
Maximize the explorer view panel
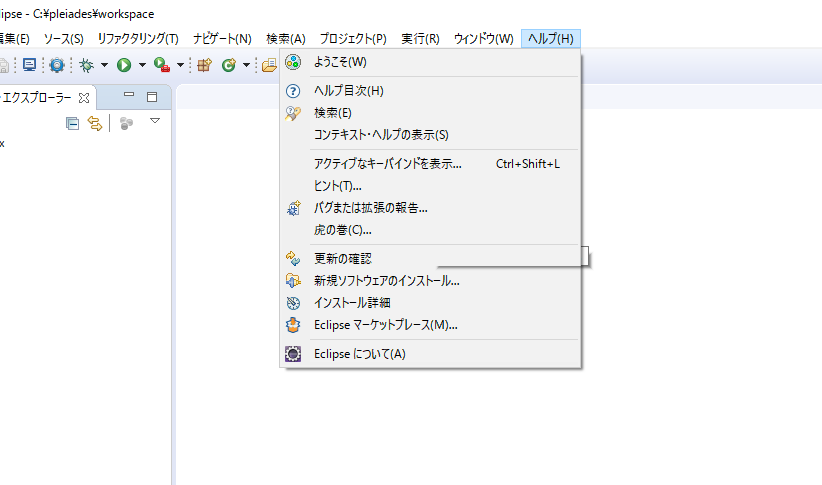(152, 97)
